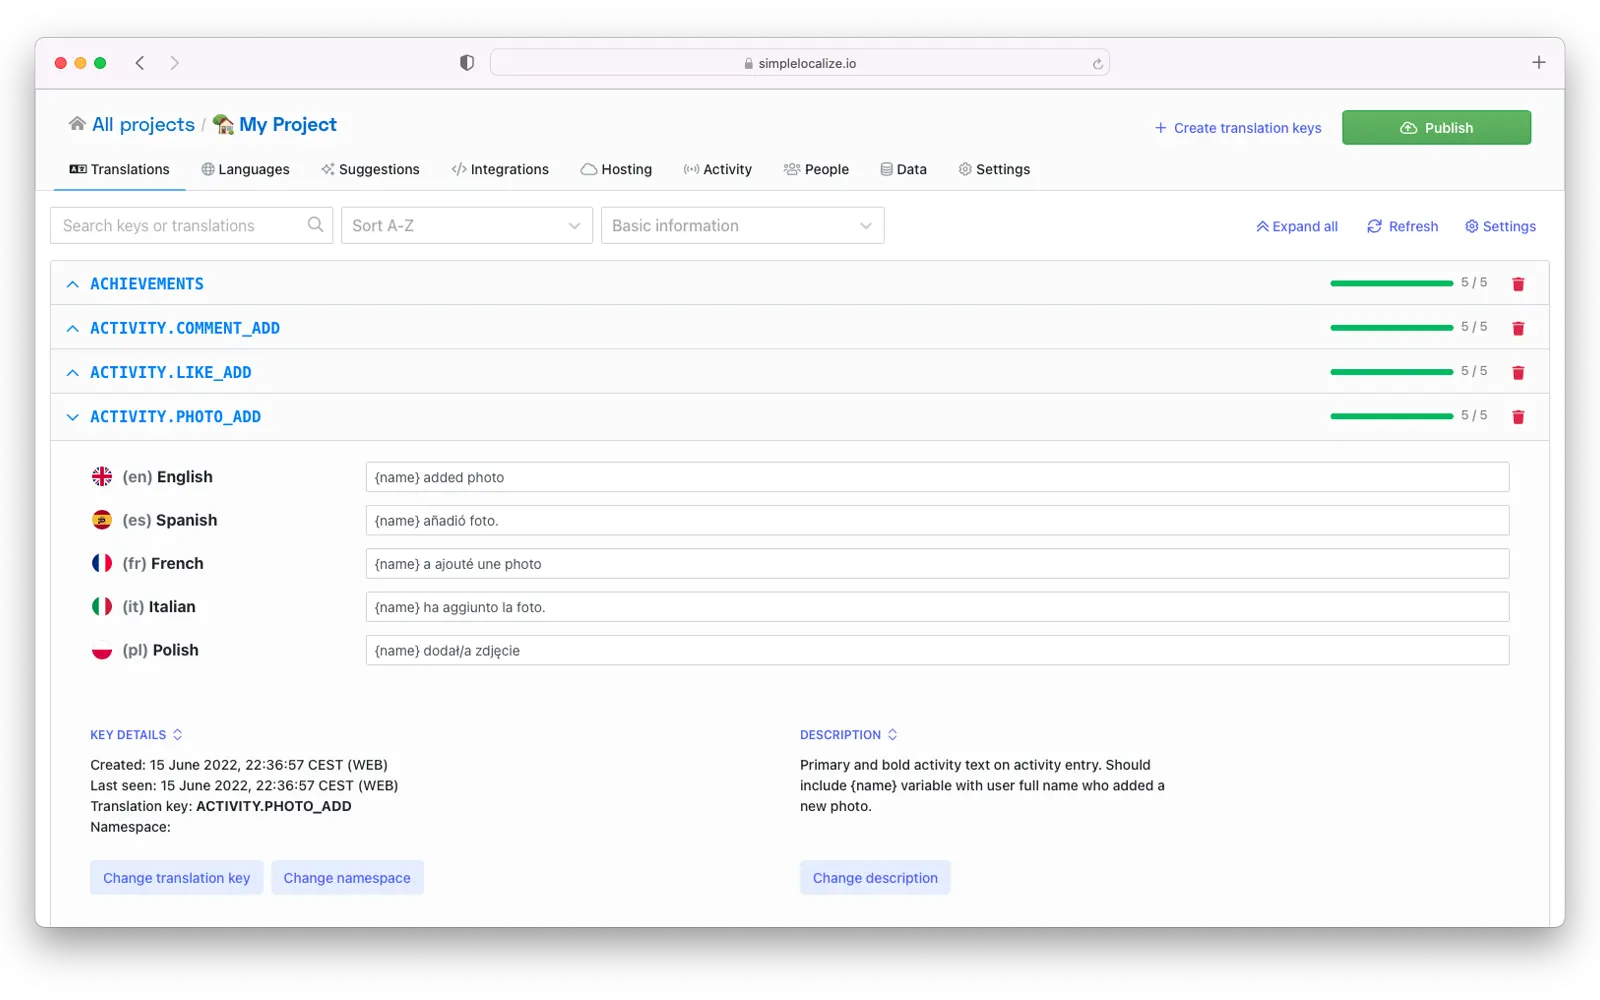Delete the ACHIEVEMENTS key with trash icon

click(1518, 284)
